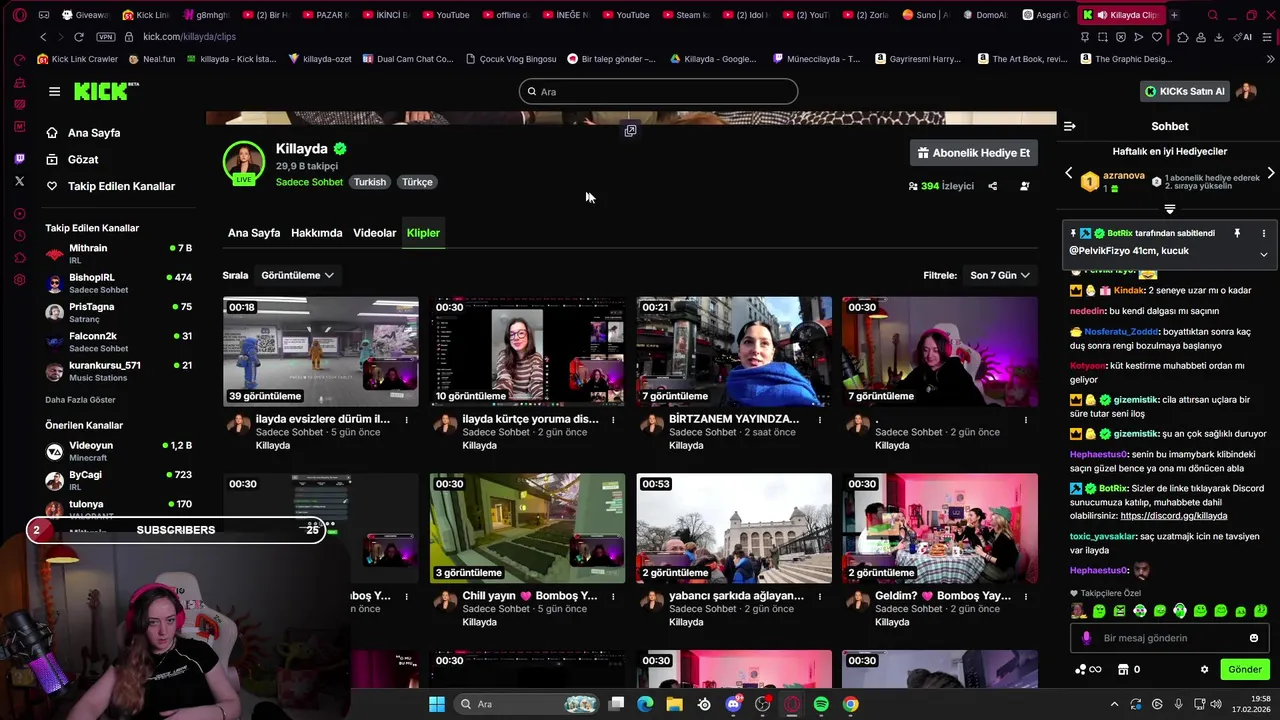This screenshot has width=1280, height=720.
Task: Expand Daha Fazla Göster channel list
Action: click(x=80, y=400)
